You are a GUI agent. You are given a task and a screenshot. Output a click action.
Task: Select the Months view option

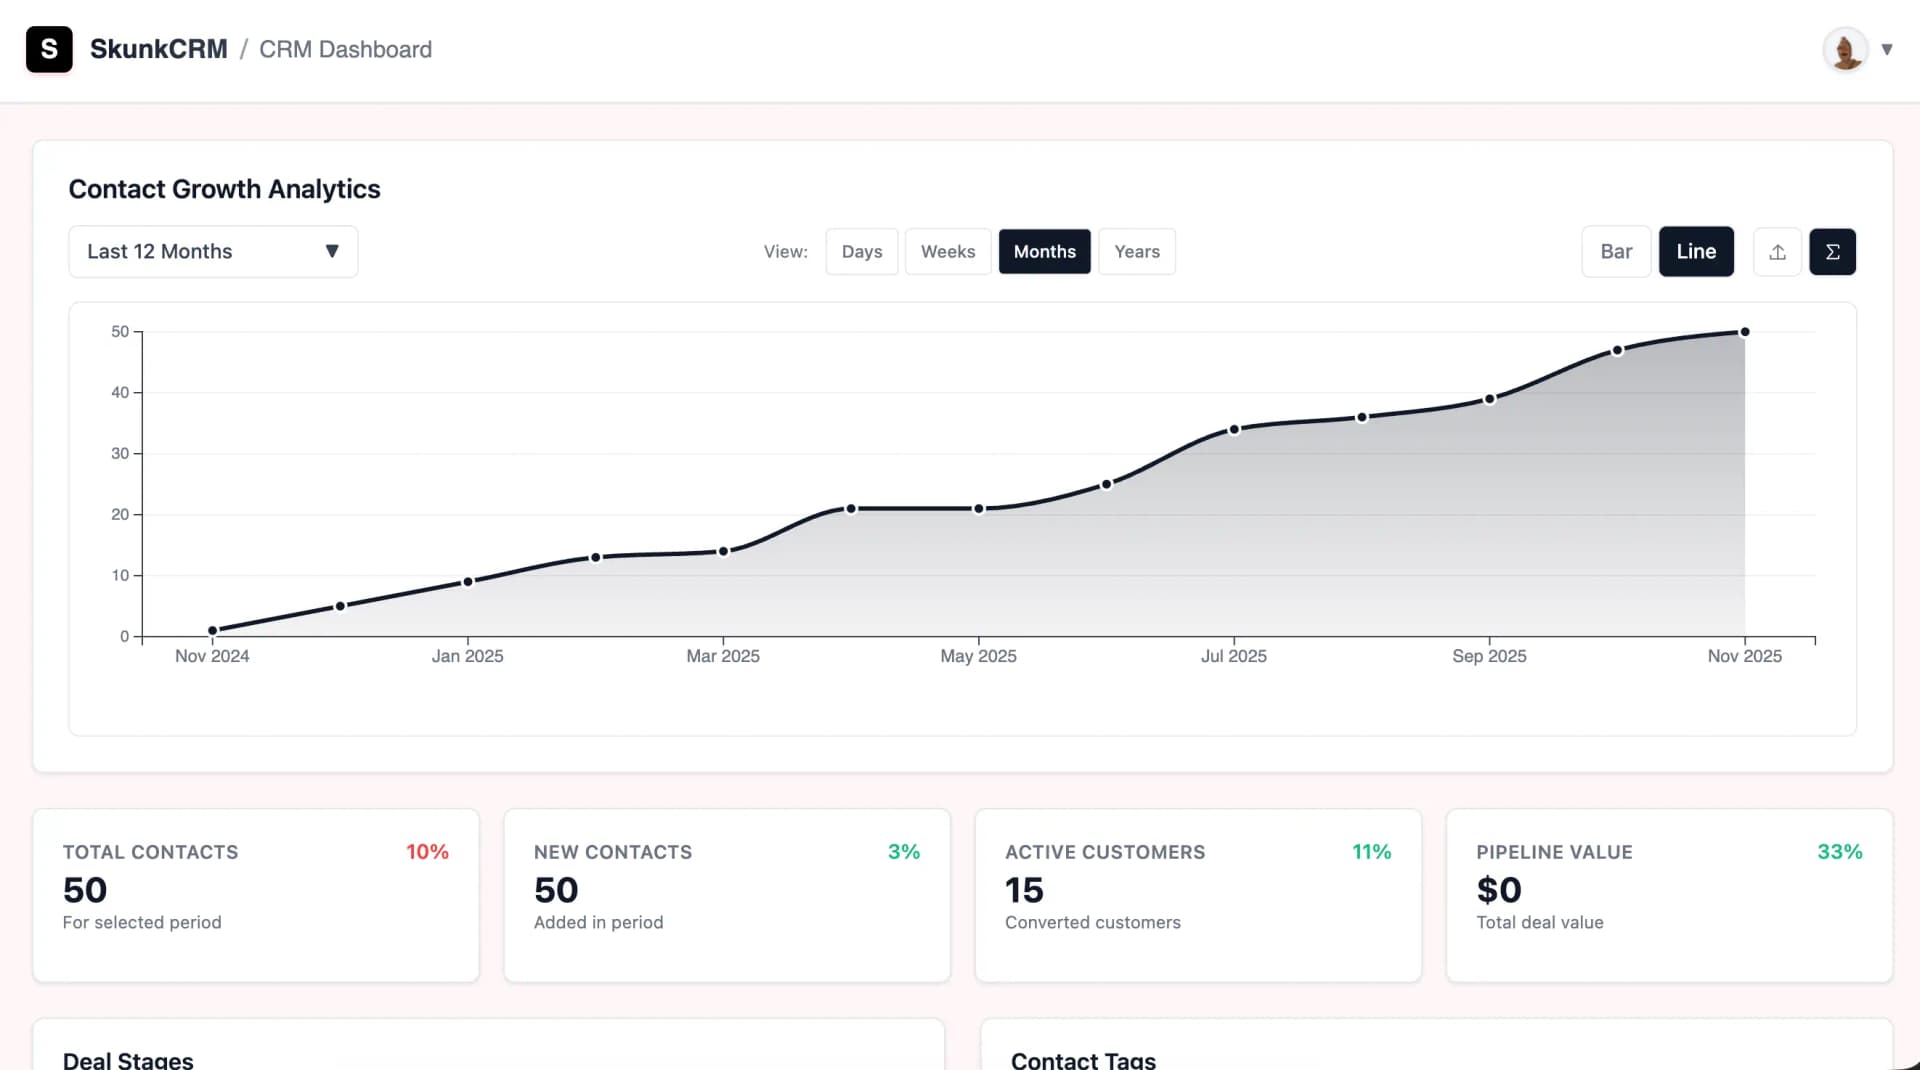[x=1044, y=251]
